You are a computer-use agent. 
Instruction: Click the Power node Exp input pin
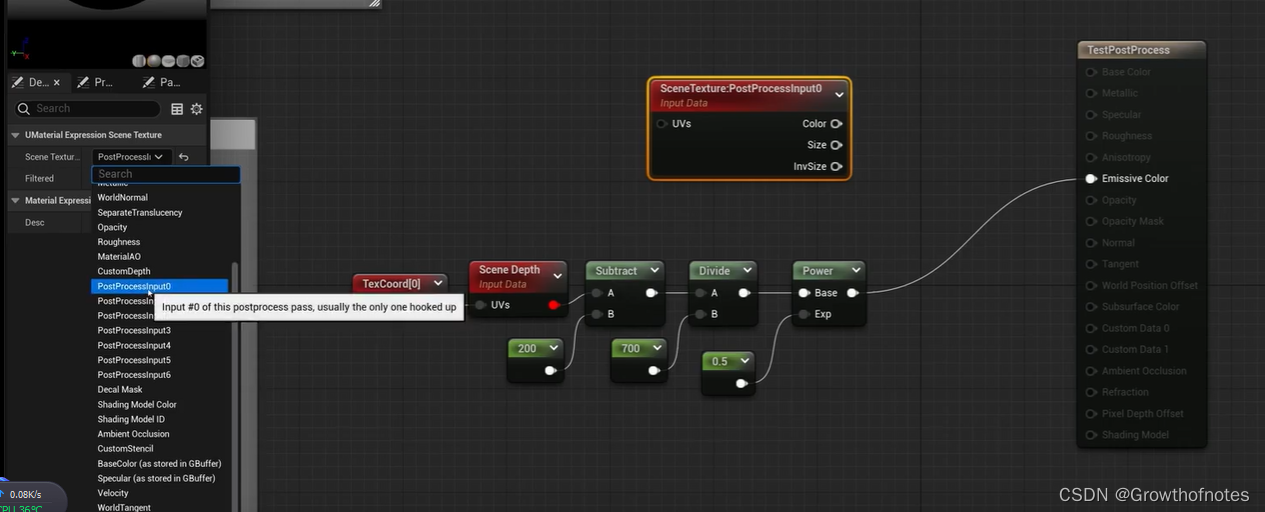click(804, 314)
